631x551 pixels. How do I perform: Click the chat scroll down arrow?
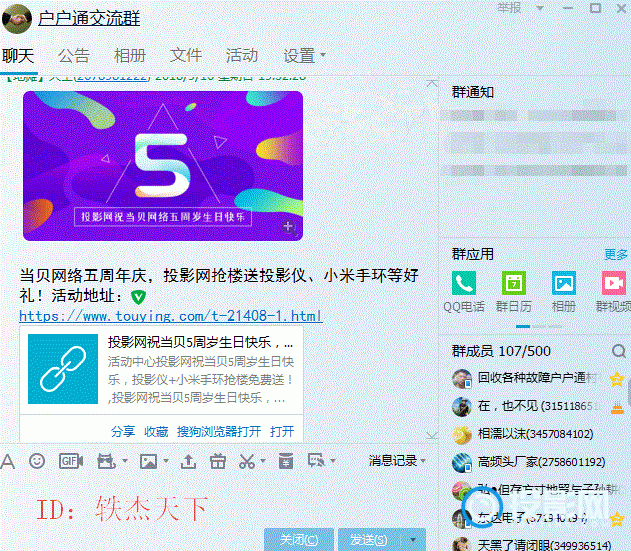(x=432, y=435)
